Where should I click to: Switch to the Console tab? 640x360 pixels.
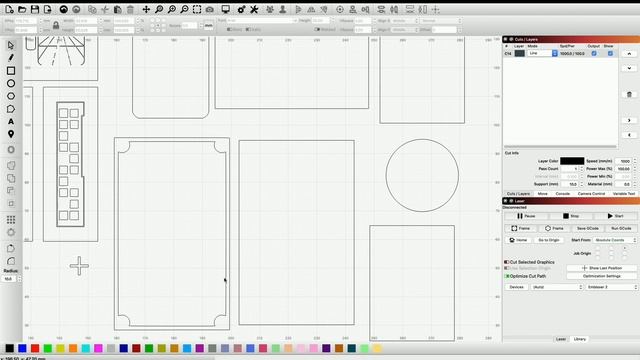click(x=562, y=193)
